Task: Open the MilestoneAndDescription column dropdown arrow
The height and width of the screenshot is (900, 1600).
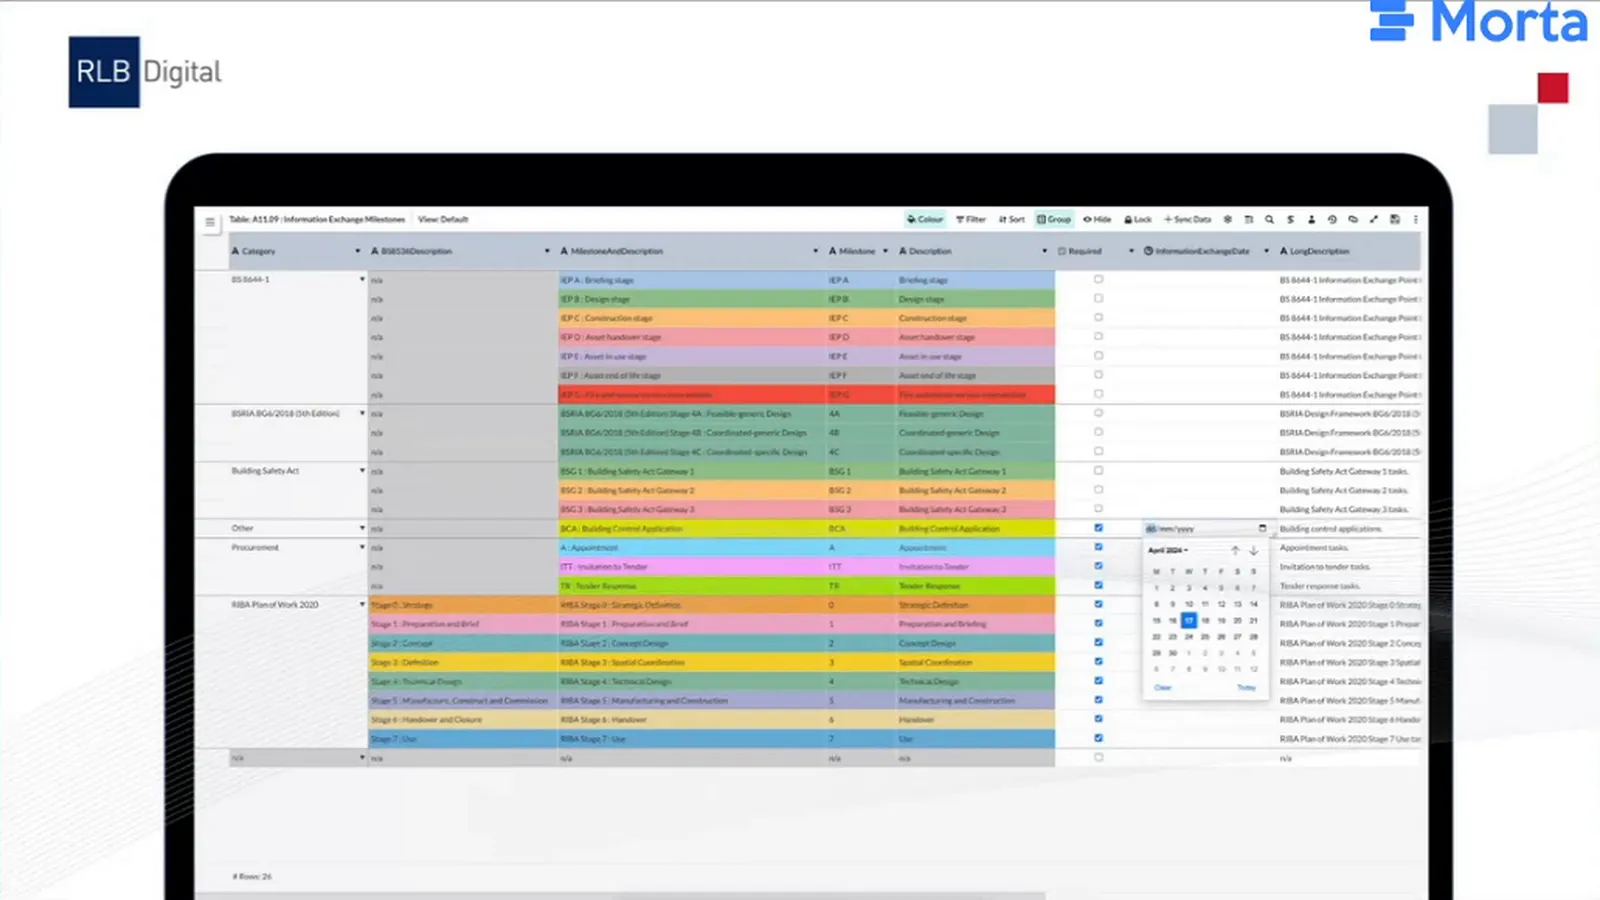Action: [x=815, y=251]
